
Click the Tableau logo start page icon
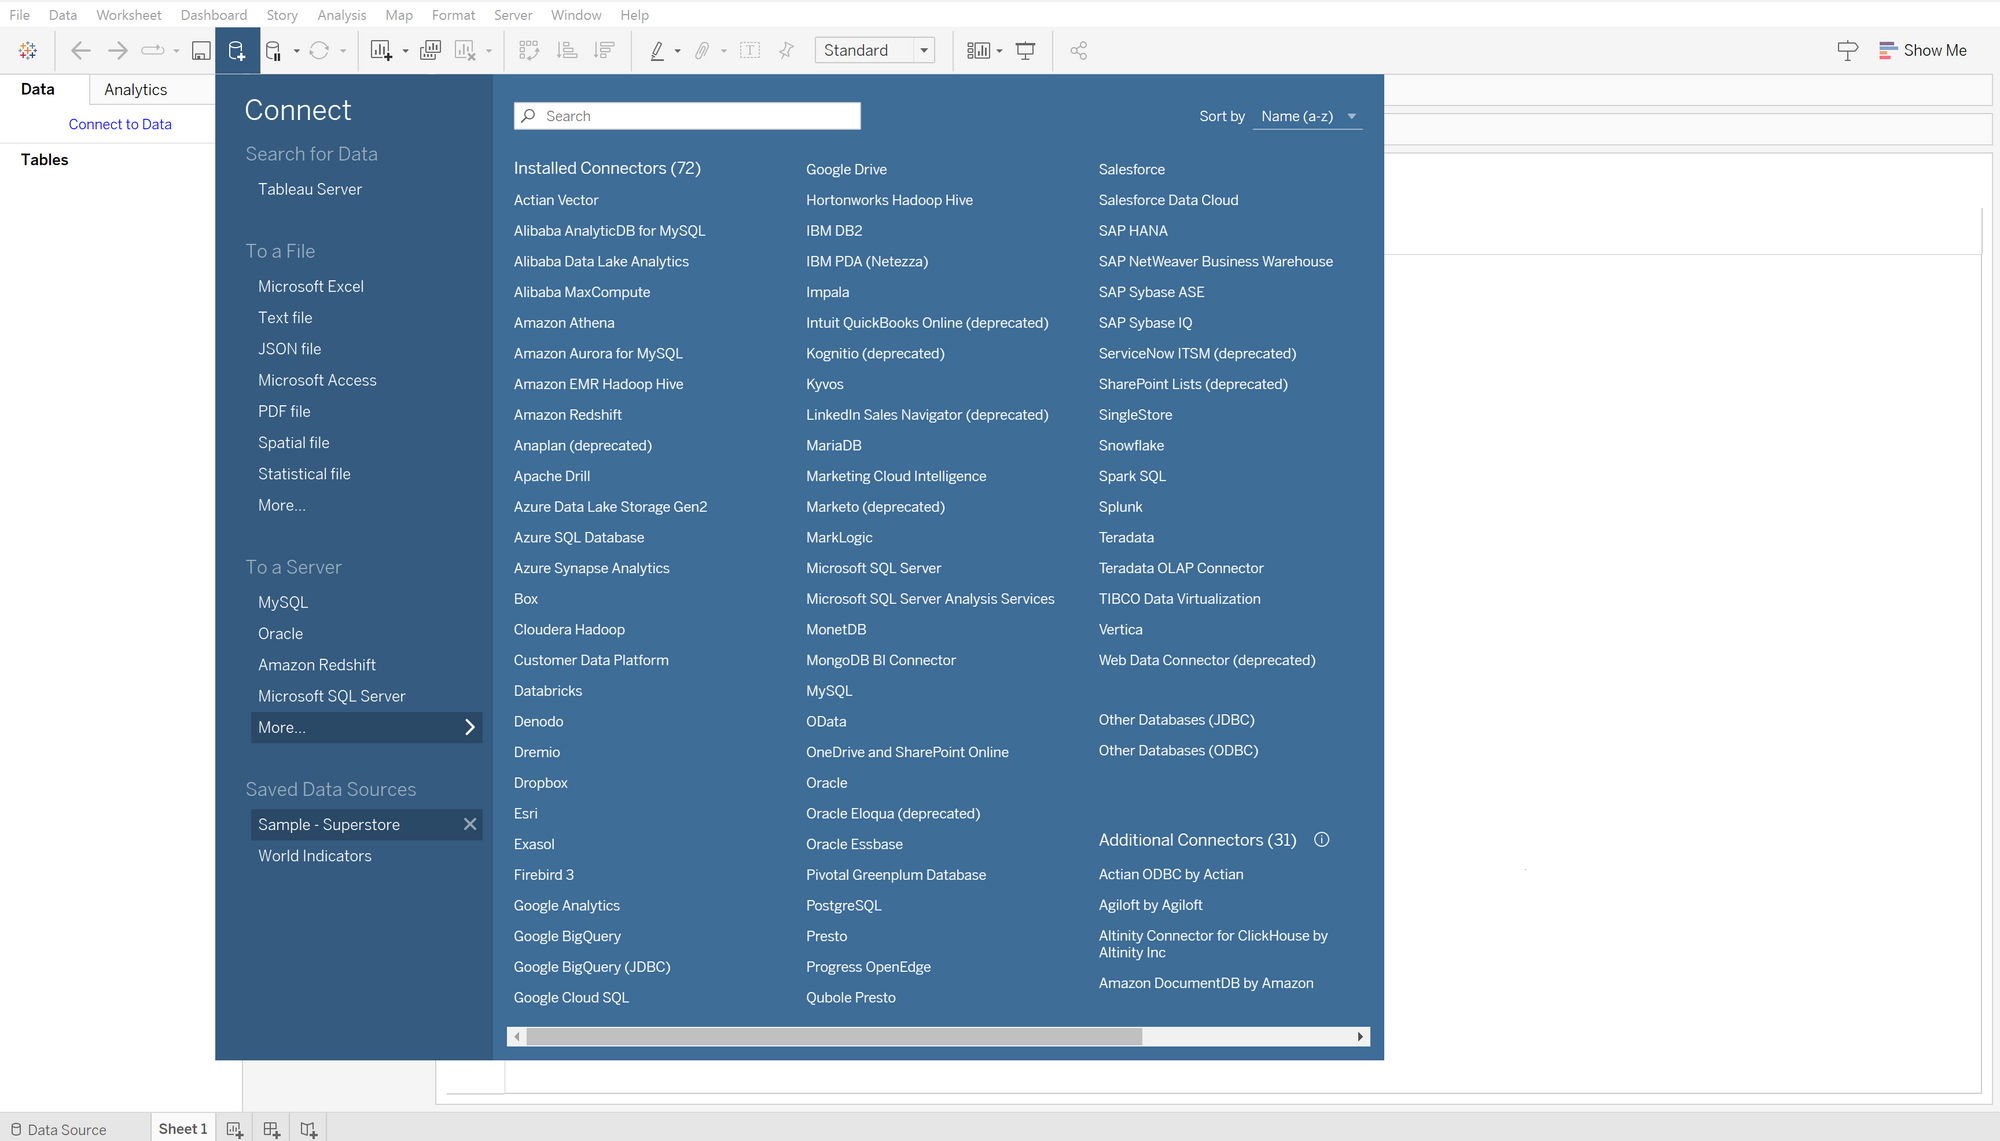click(x=28, y=50)
